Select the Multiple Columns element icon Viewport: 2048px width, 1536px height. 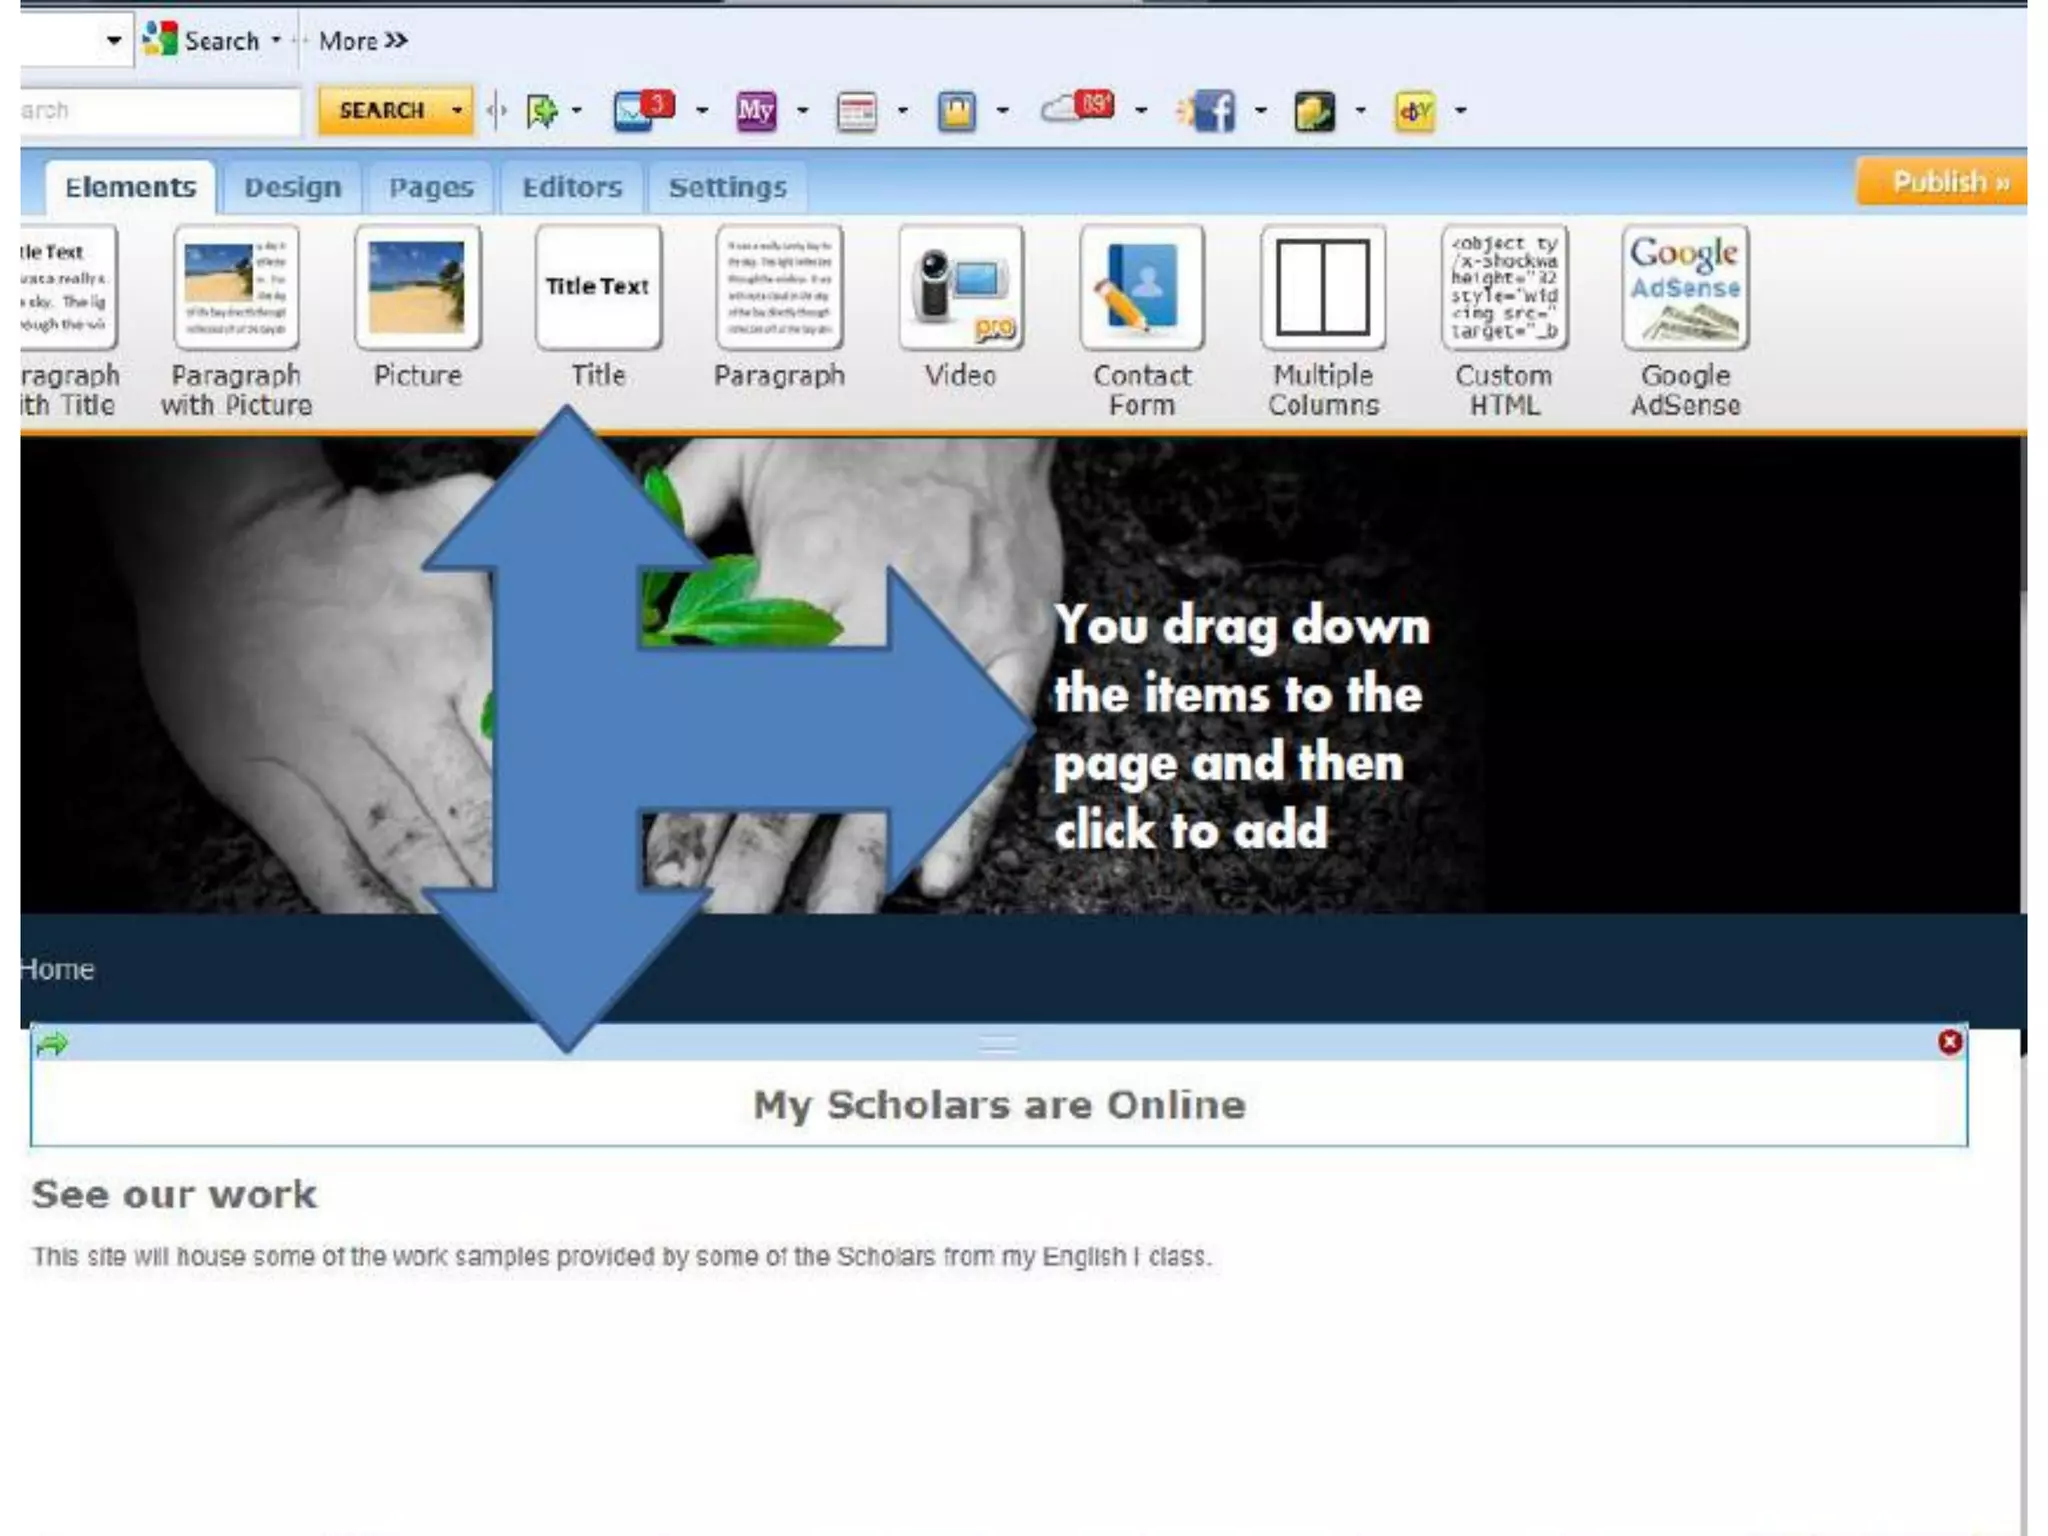[1322, 287]
